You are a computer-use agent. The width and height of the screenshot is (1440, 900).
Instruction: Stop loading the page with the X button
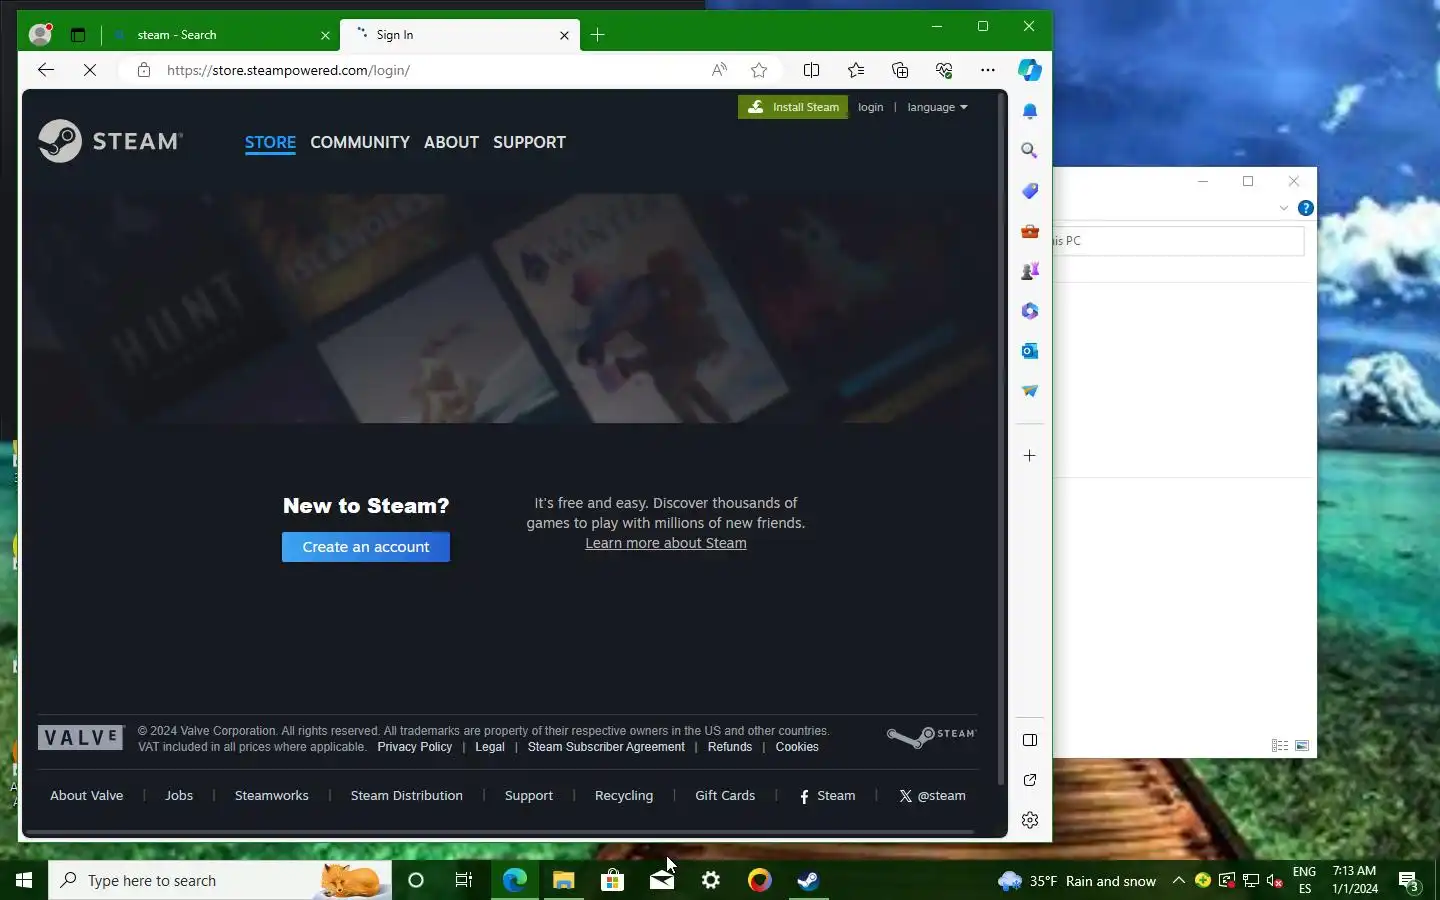(x=89, y=70)
